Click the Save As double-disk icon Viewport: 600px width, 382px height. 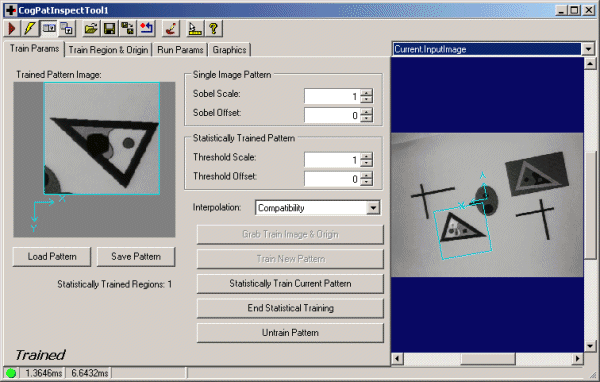tap(127, 29)
